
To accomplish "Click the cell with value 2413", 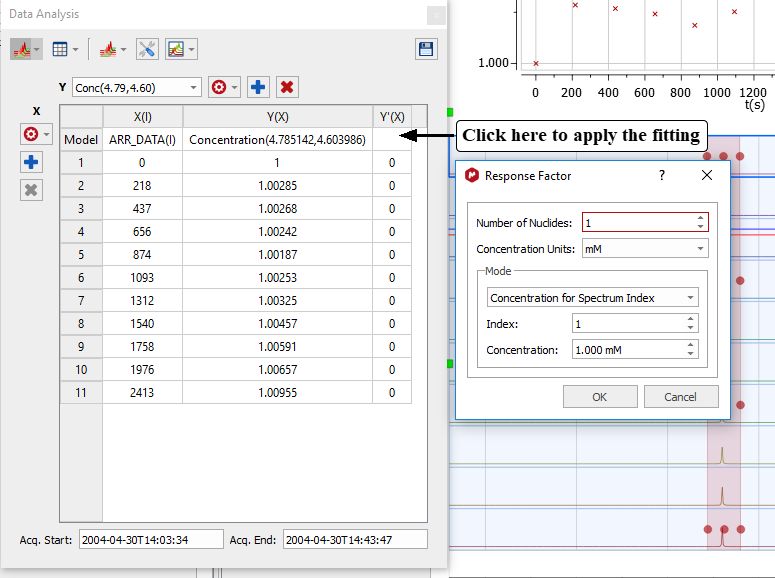I will (x=142, y=393).
